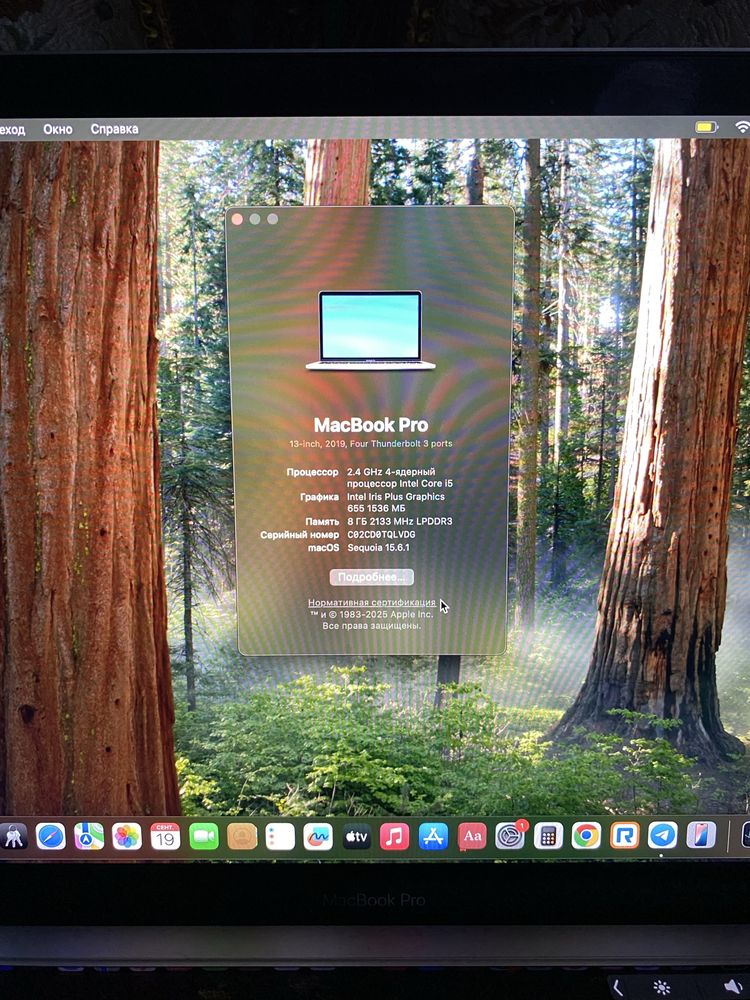Image resolution: width=750 pixels, height=1000 pixels.
Task: Open Wi-Fi menu in menu bar
Action: [743, 127]
